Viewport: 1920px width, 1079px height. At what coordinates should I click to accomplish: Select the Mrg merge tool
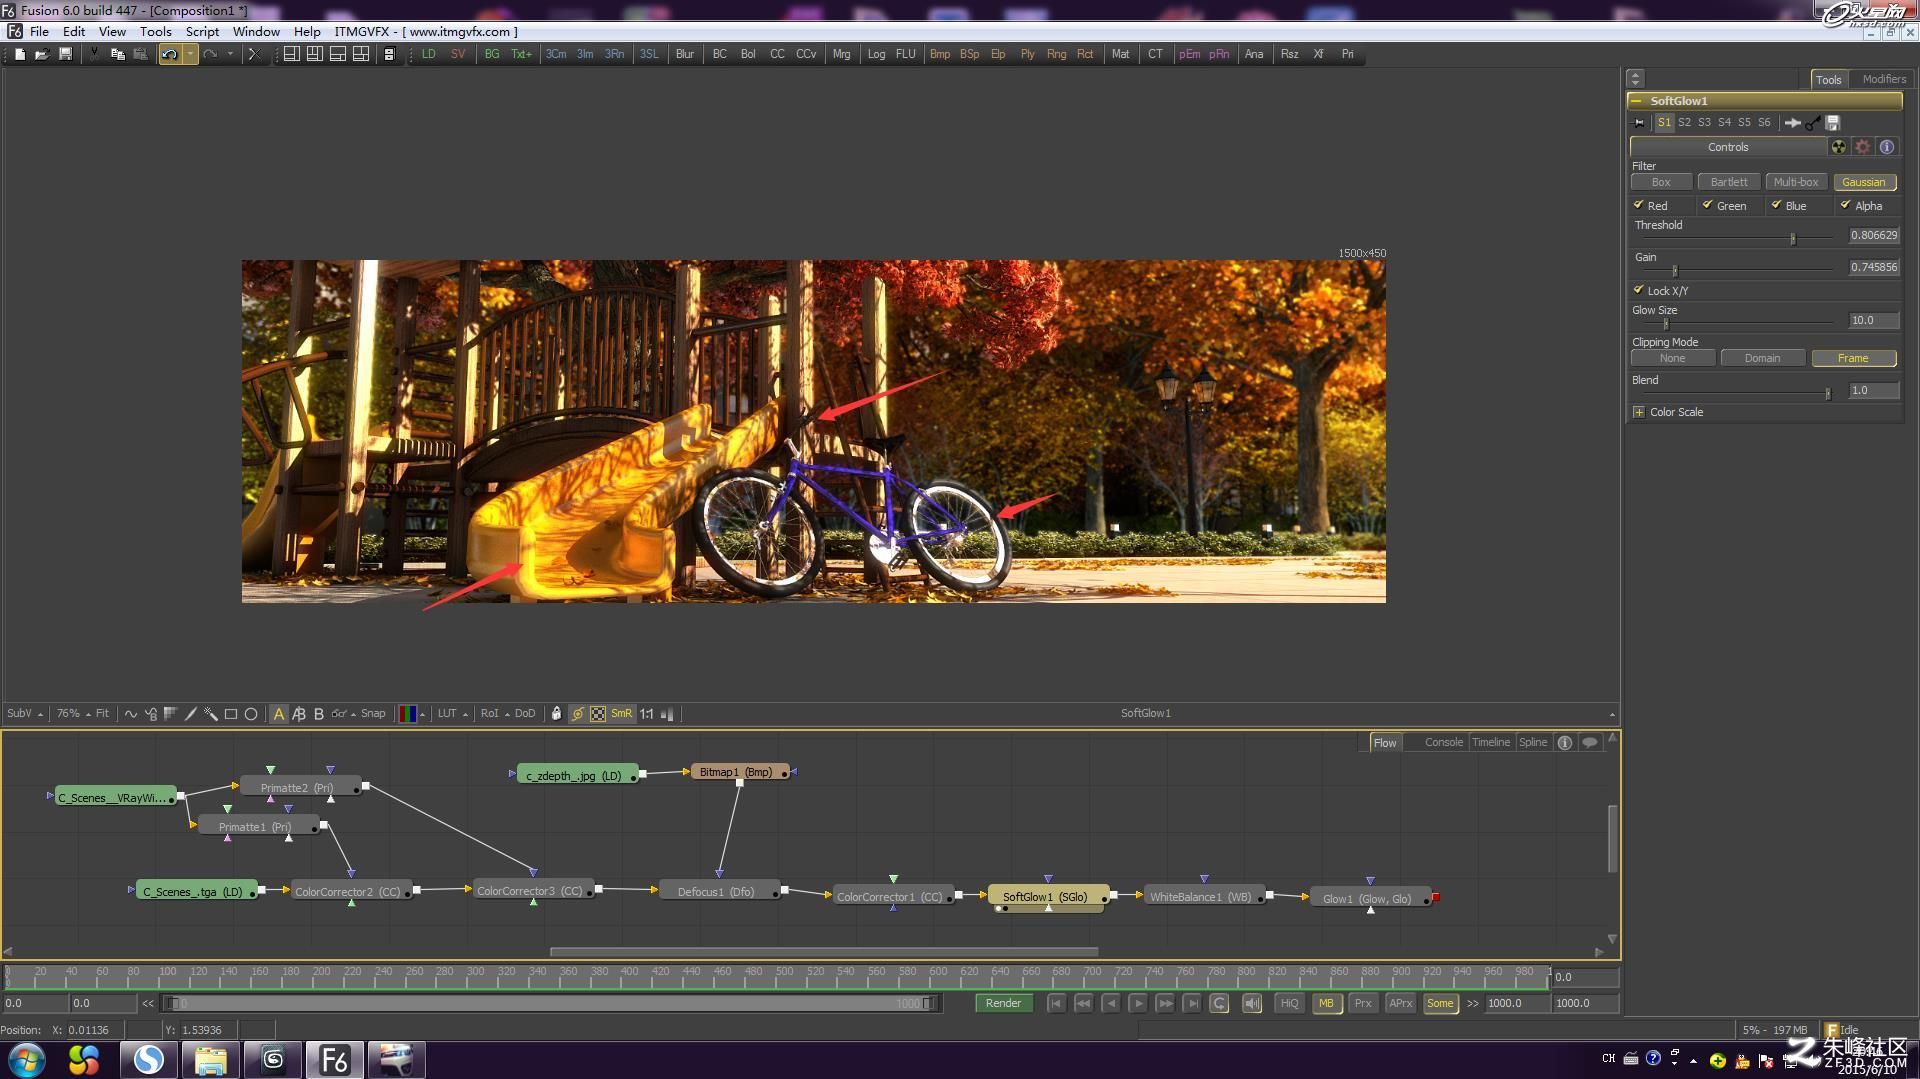841,54
